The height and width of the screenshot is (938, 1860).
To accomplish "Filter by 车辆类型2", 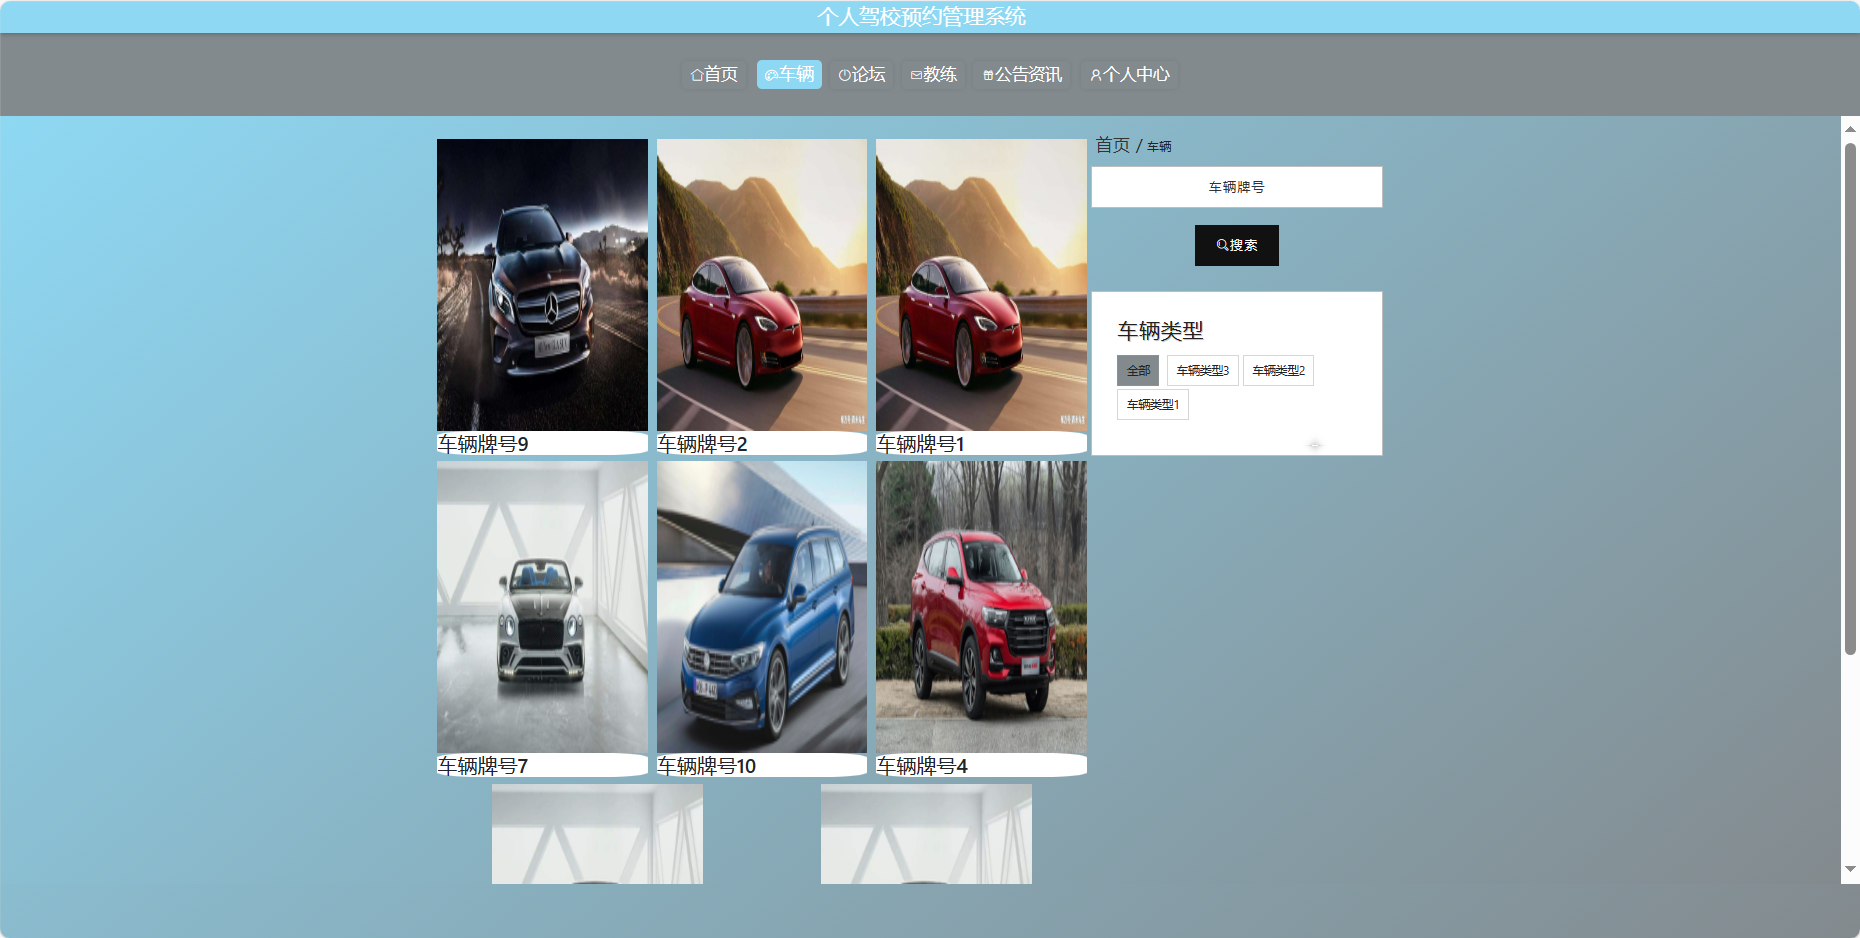I will [x=1279, y=370].
